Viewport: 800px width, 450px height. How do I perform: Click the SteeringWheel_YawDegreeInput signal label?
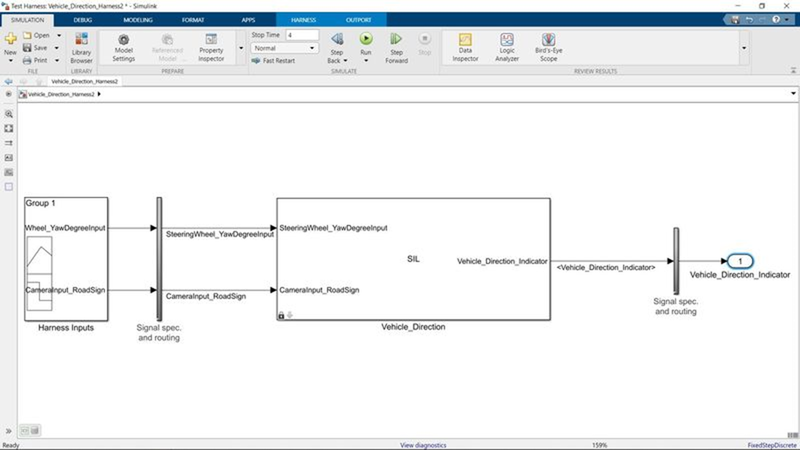click(x=220, y=234)
